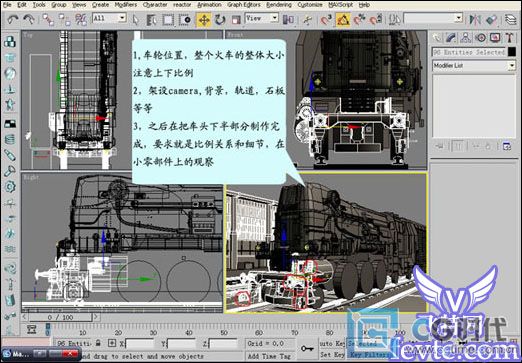This screenshot has height=363, width=522.
Task: Open the Modify panel tab icon
Action: click(x=451, y=38)
